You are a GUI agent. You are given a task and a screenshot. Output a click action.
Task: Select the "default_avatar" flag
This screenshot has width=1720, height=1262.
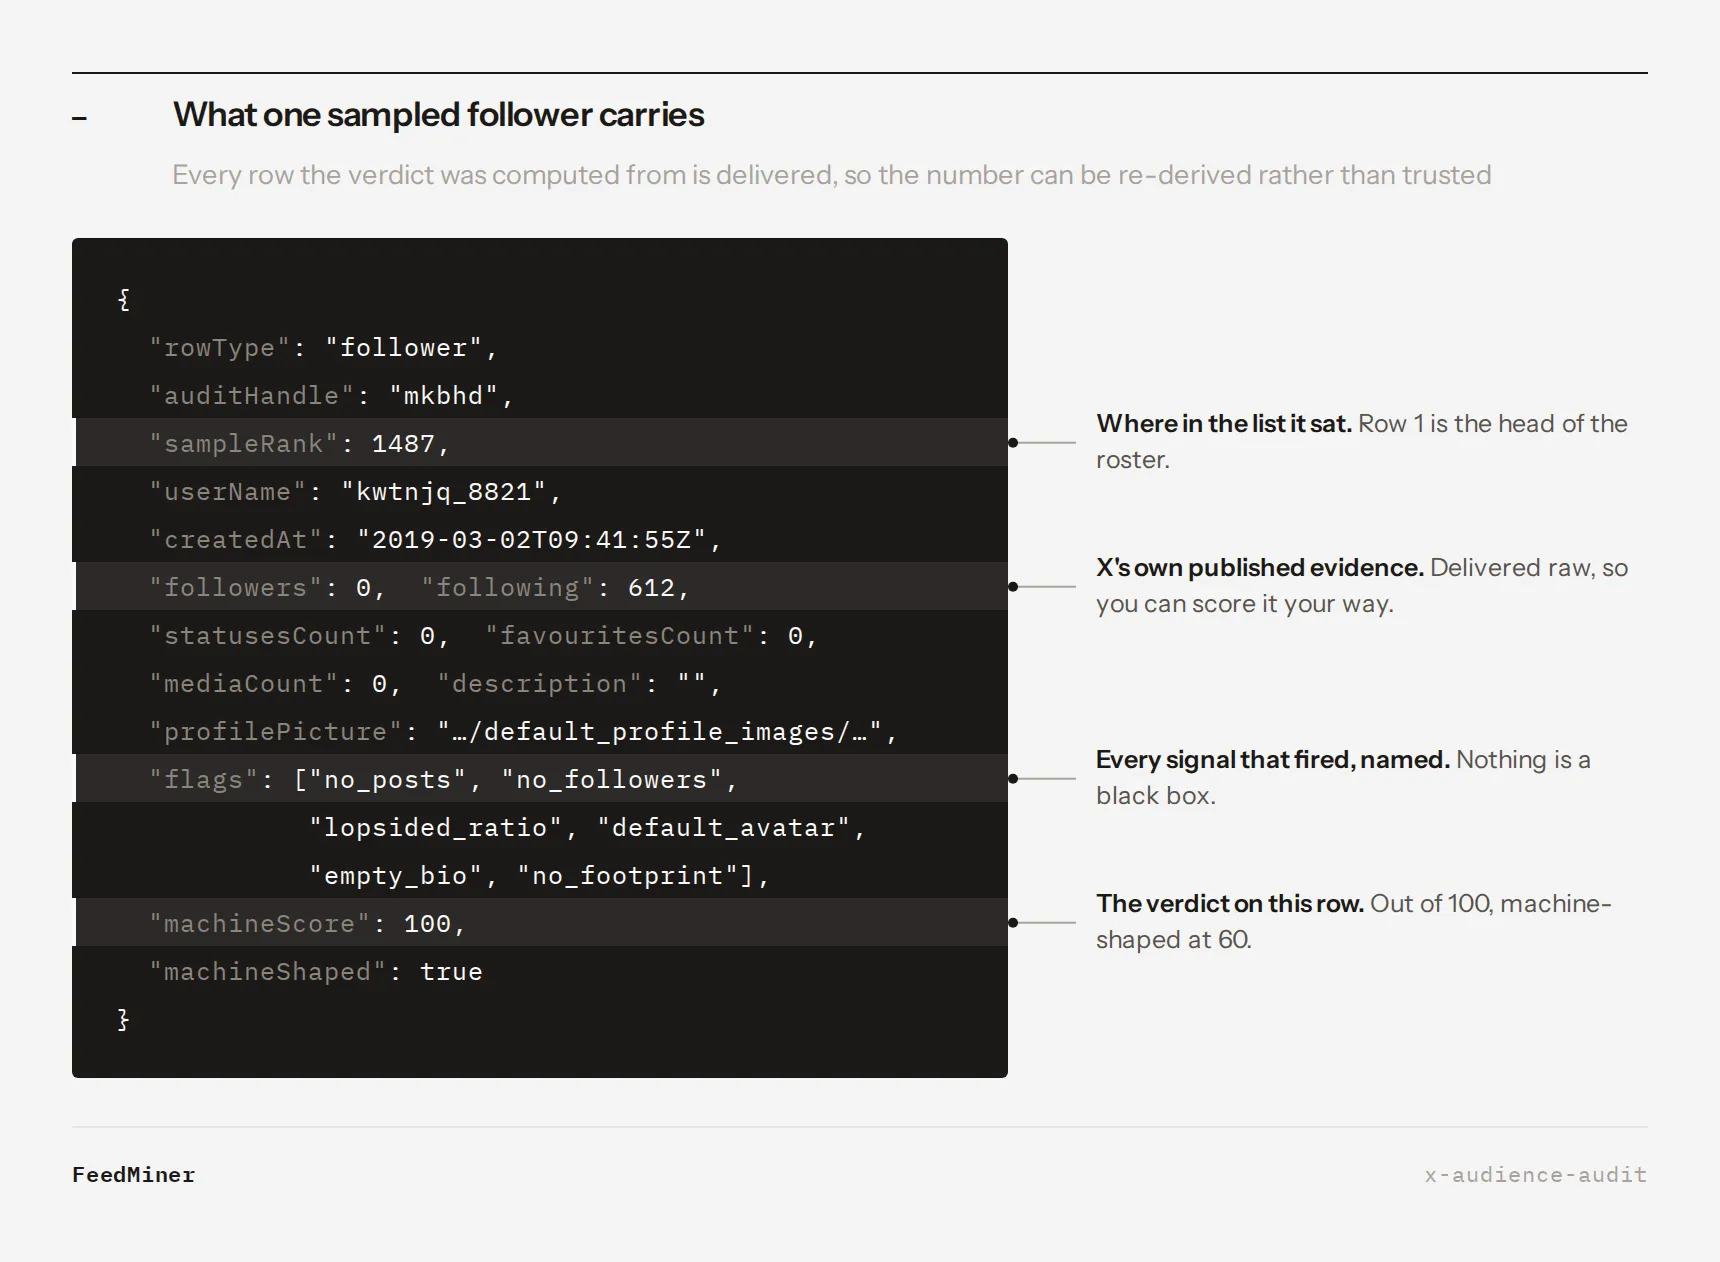pos(723,827)
